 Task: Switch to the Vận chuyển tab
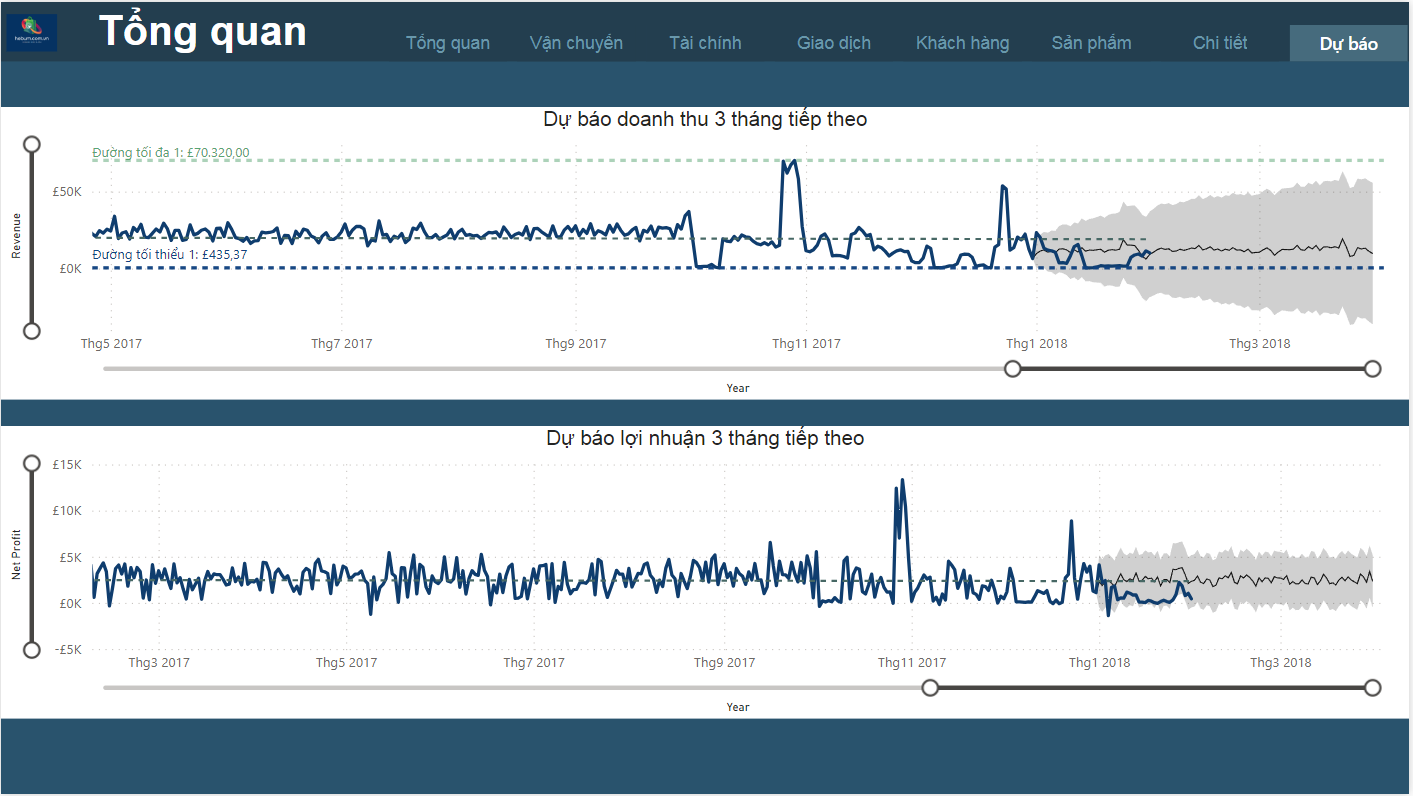coord(576,43)
